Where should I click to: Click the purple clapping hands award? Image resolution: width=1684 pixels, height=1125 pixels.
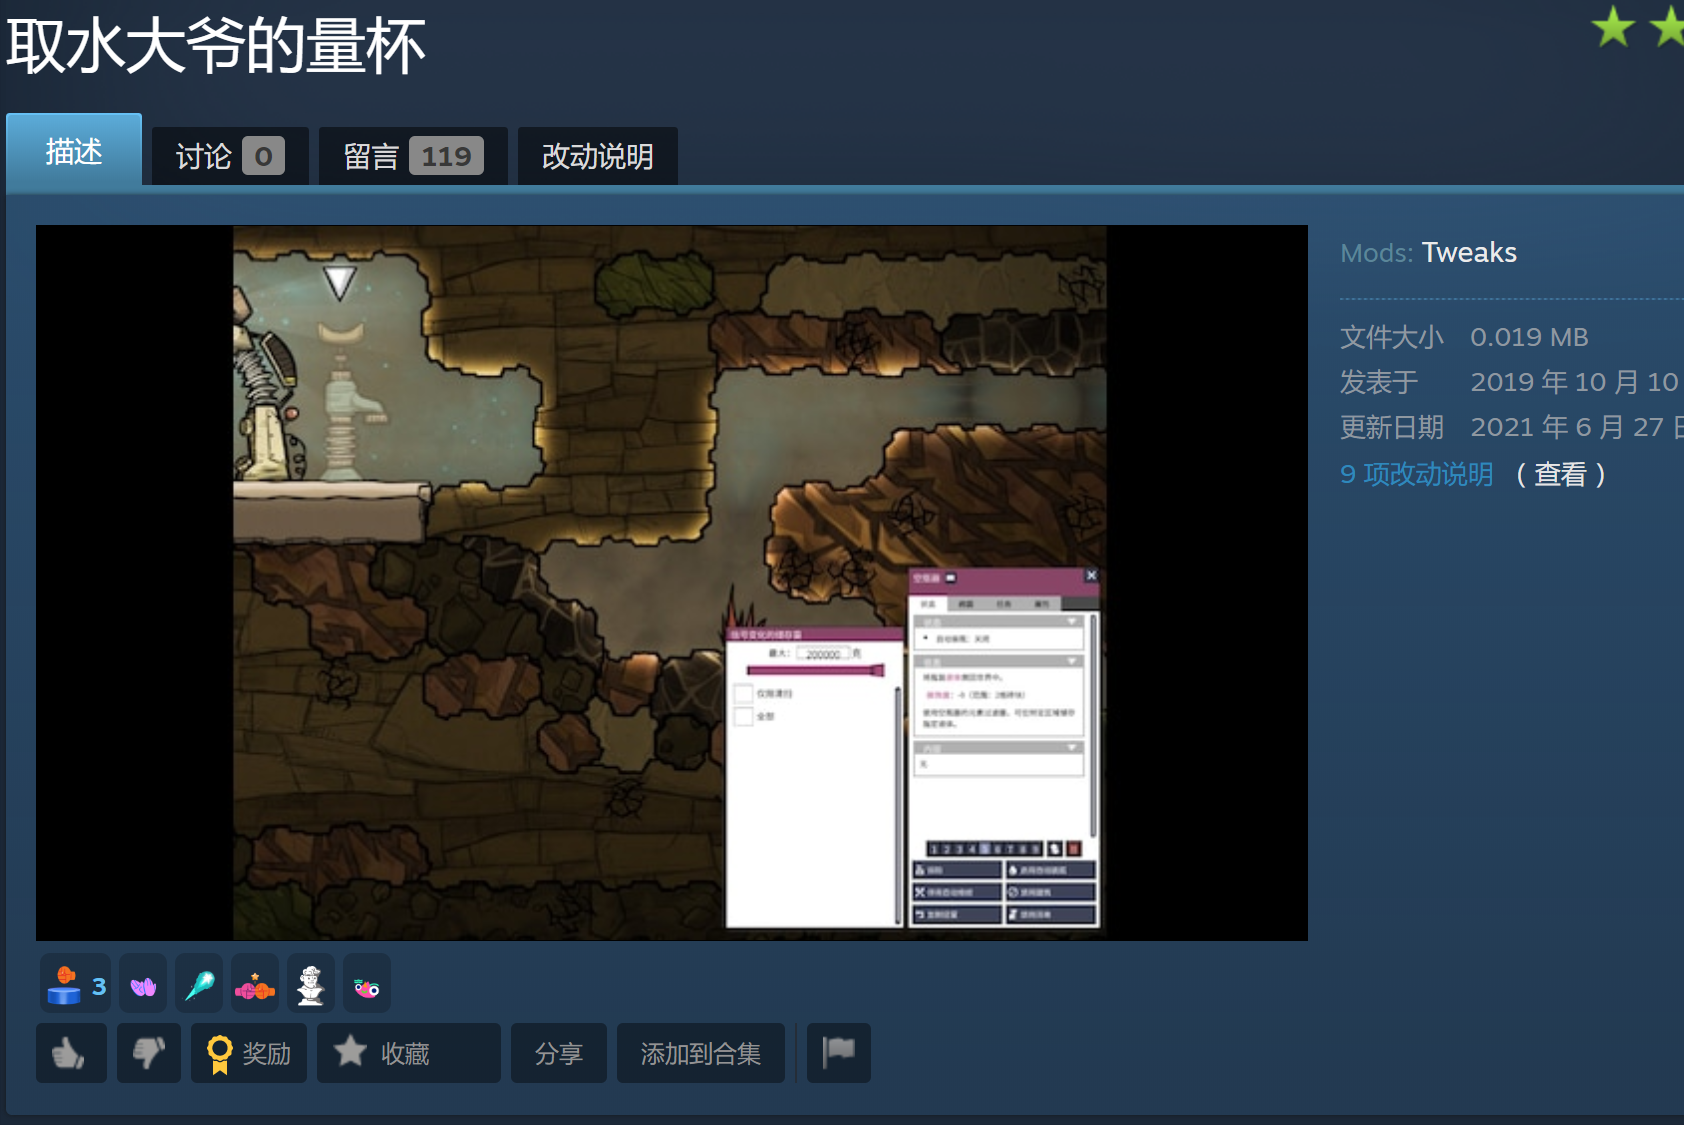click(143, 986)
